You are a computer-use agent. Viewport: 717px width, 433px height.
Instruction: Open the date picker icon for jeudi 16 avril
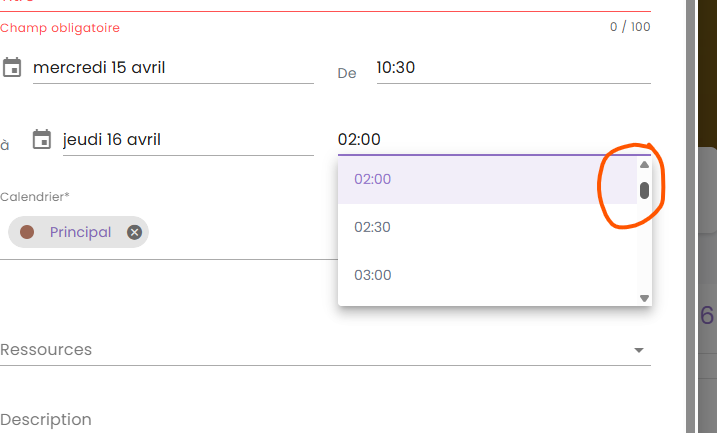pos(42,140)
